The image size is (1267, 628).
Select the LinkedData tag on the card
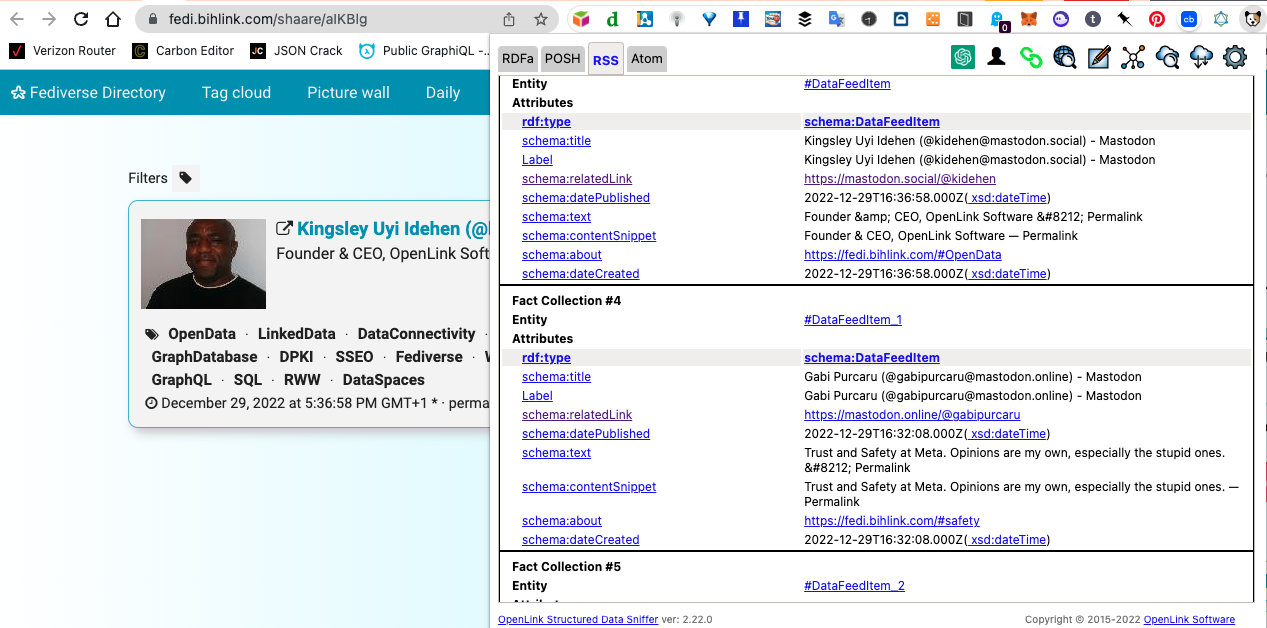click(x=297, y=334)
